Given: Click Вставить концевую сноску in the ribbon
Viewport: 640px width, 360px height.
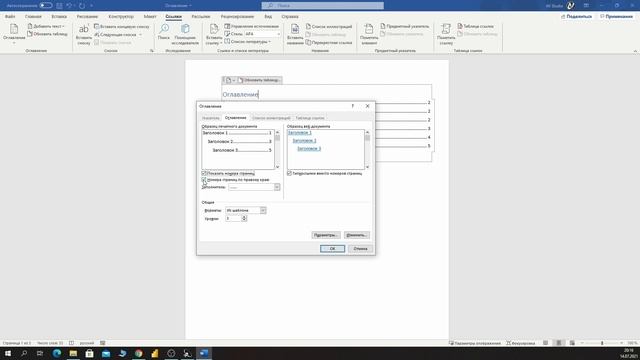Looking at the screenshot, I should click(122, 27).
